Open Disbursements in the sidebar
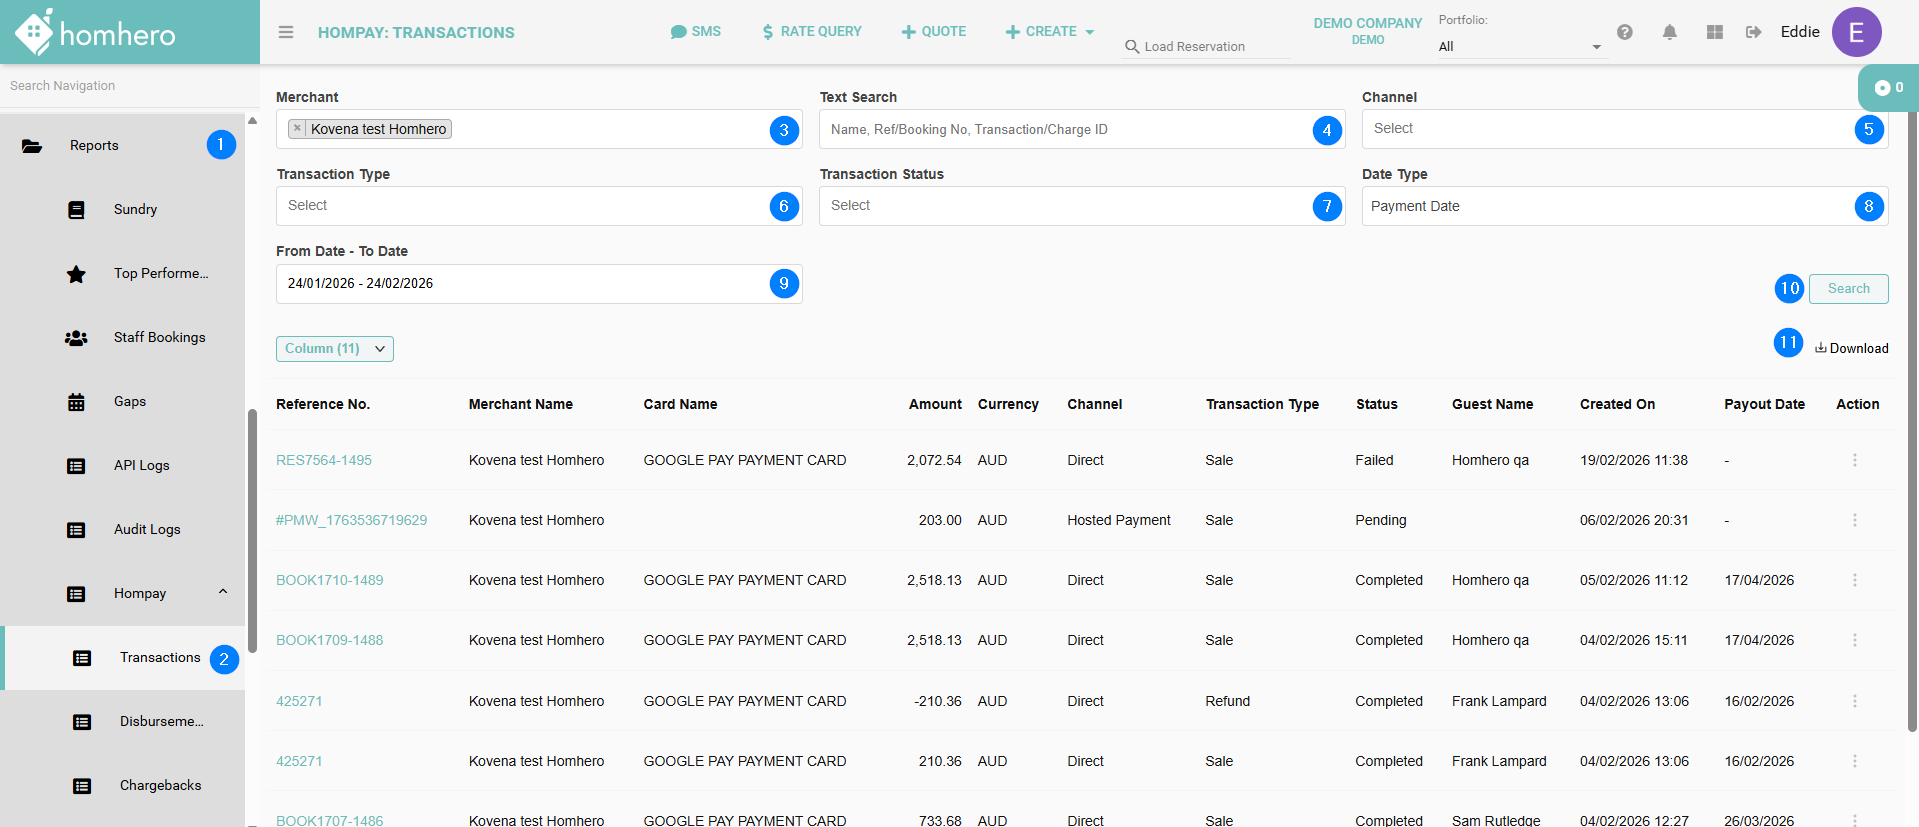1919x827 pixels. (161, 721)
